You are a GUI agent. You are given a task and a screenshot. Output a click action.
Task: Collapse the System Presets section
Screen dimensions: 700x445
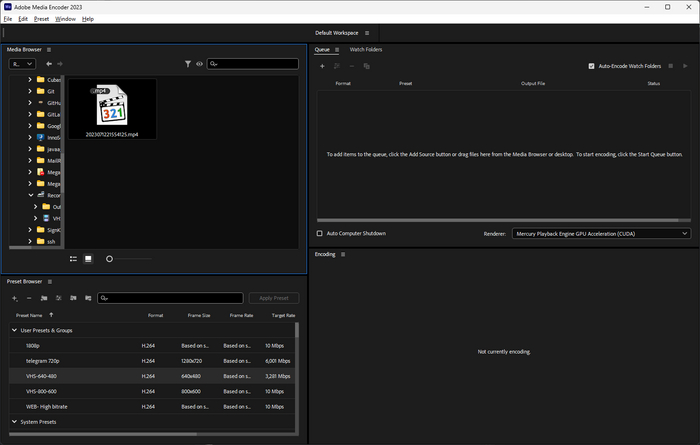(x=14, y=422)
